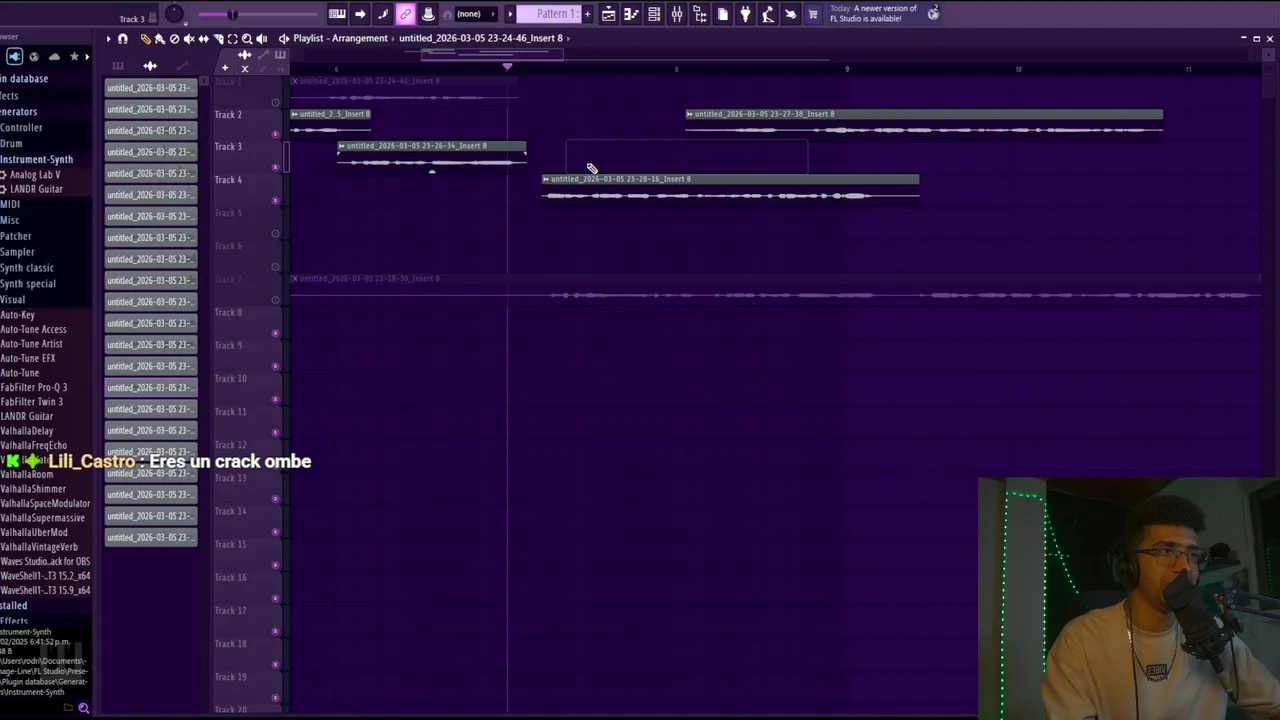Click the plus icon above track headers
Image resolution: width=1280 pixels, height=720 pixels.
225,68
